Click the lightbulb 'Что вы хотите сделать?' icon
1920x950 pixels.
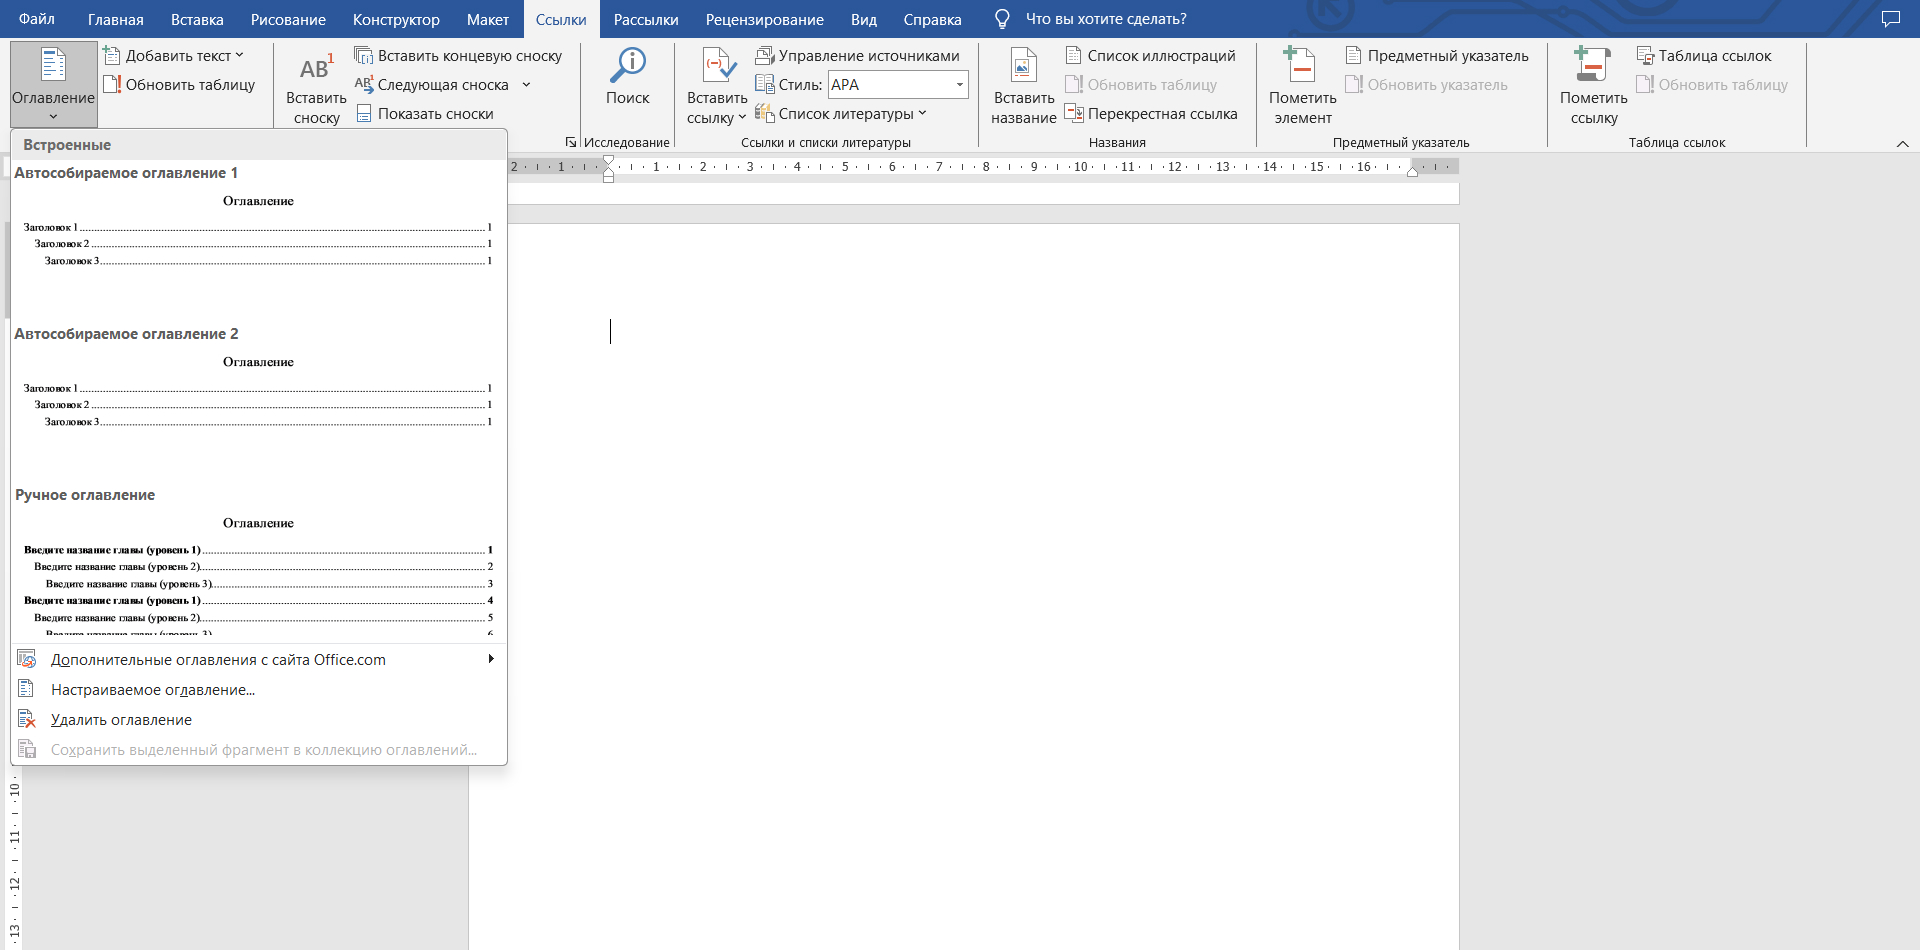(1002, 19)
